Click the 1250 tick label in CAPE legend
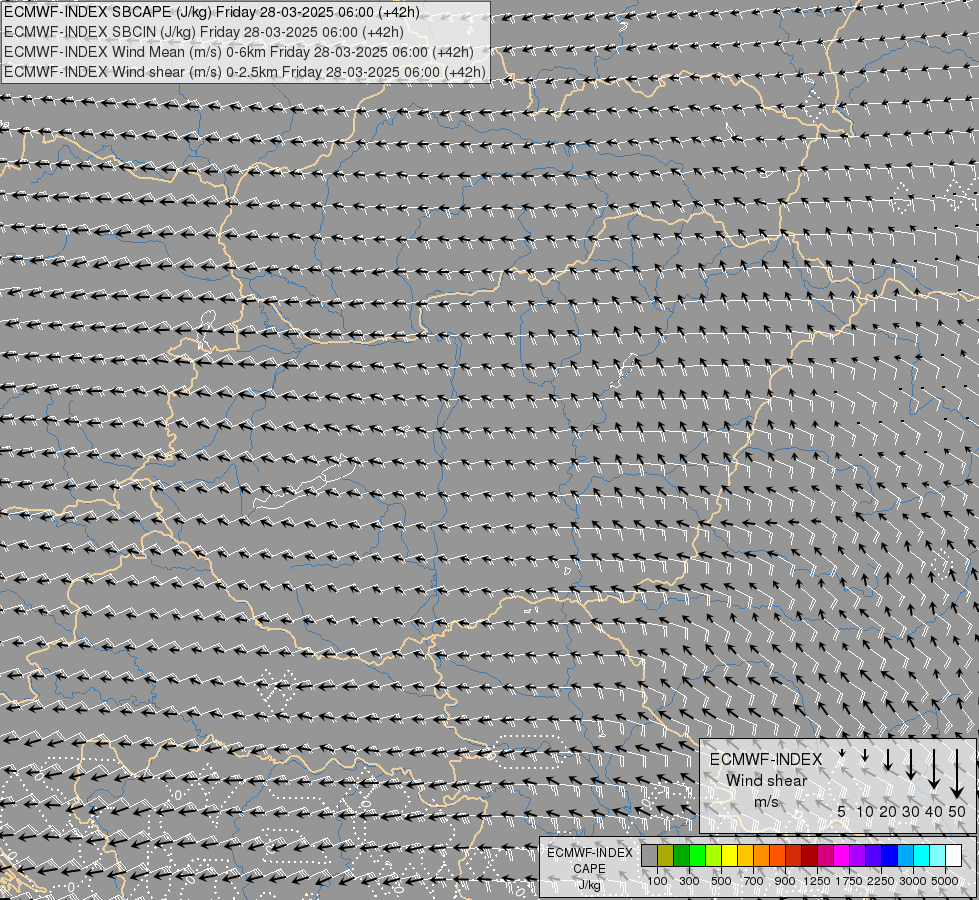Screen dimensions: 979x900 tap(817, 881)
